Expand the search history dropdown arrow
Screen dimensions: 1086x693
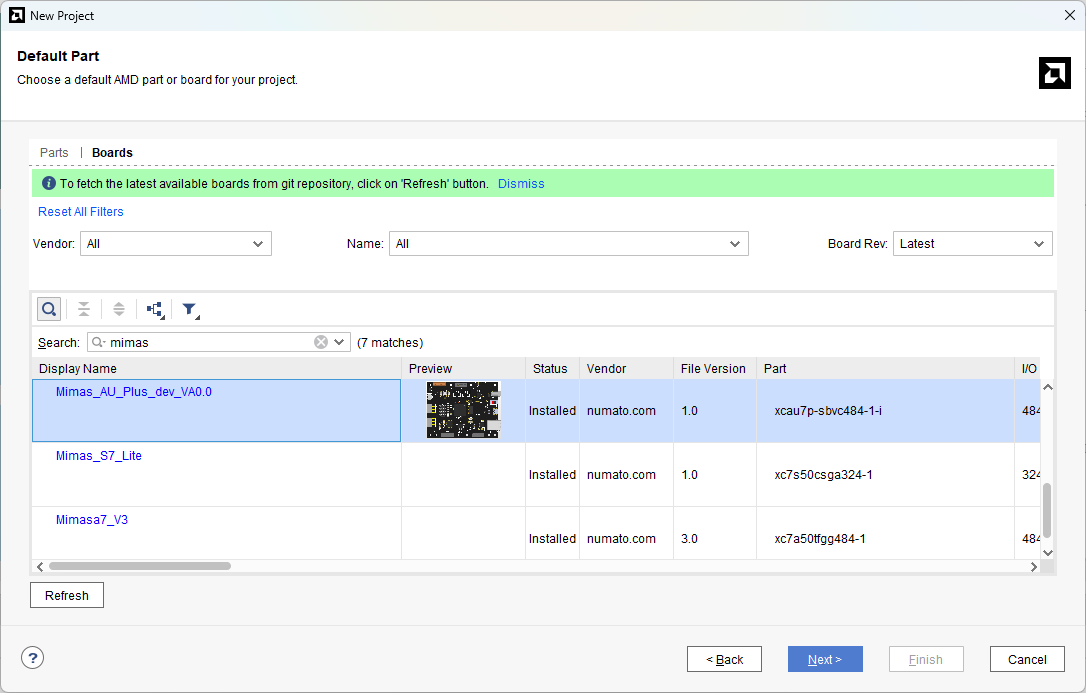point(340,342)
